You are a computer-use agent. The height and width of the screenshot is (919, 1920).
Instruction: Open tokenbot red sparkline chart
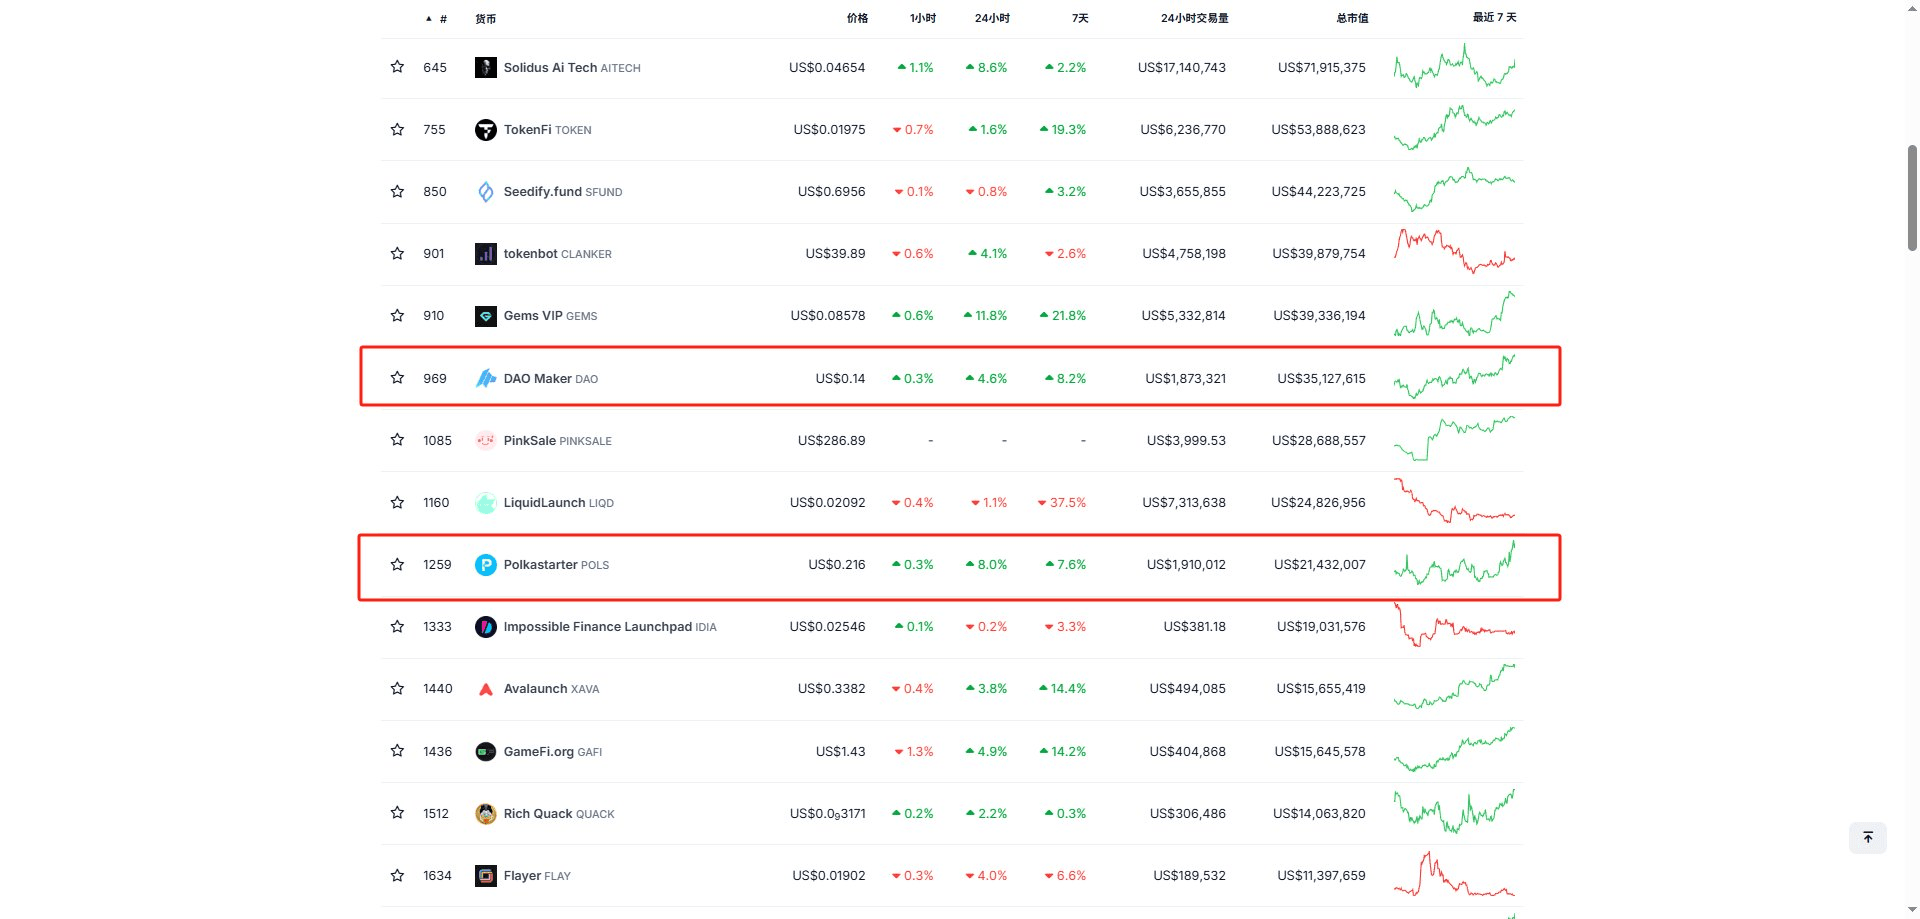coord(1454,251)
